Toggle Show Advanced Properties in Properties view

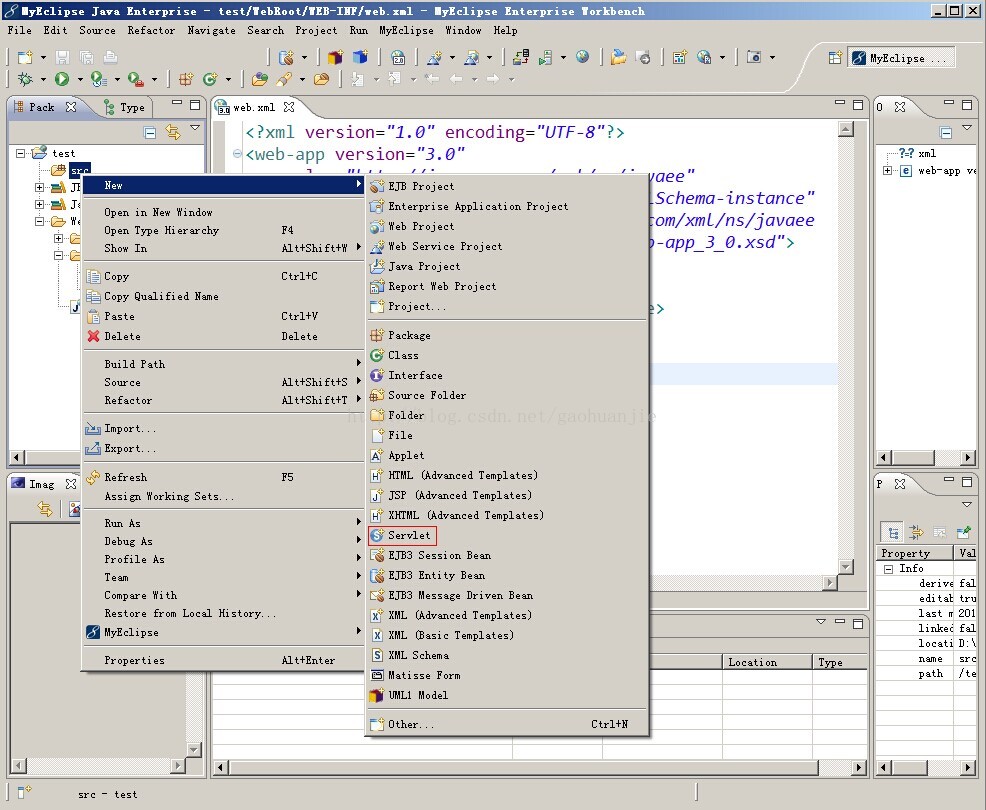pyautogui.click(x=916, y=533)
